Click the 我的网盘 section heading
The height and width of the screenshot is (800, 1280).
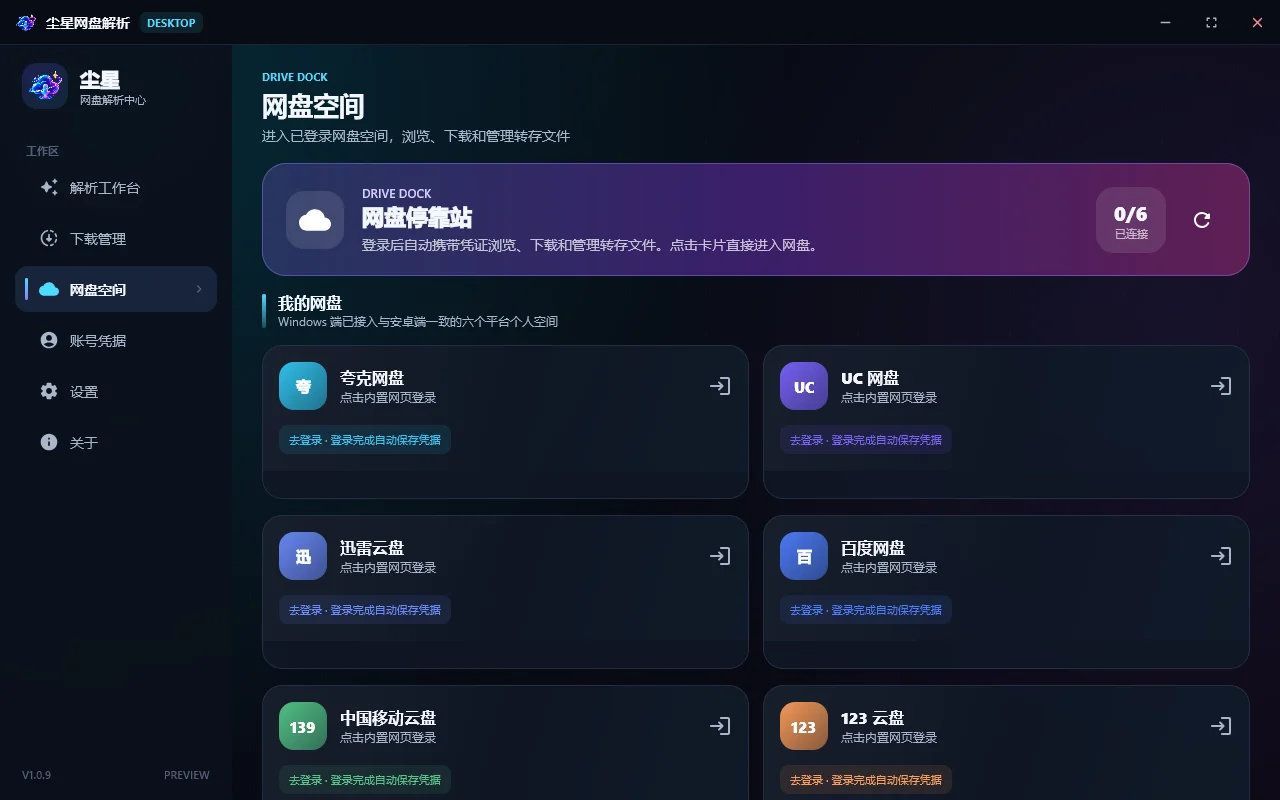click(310, 303)
